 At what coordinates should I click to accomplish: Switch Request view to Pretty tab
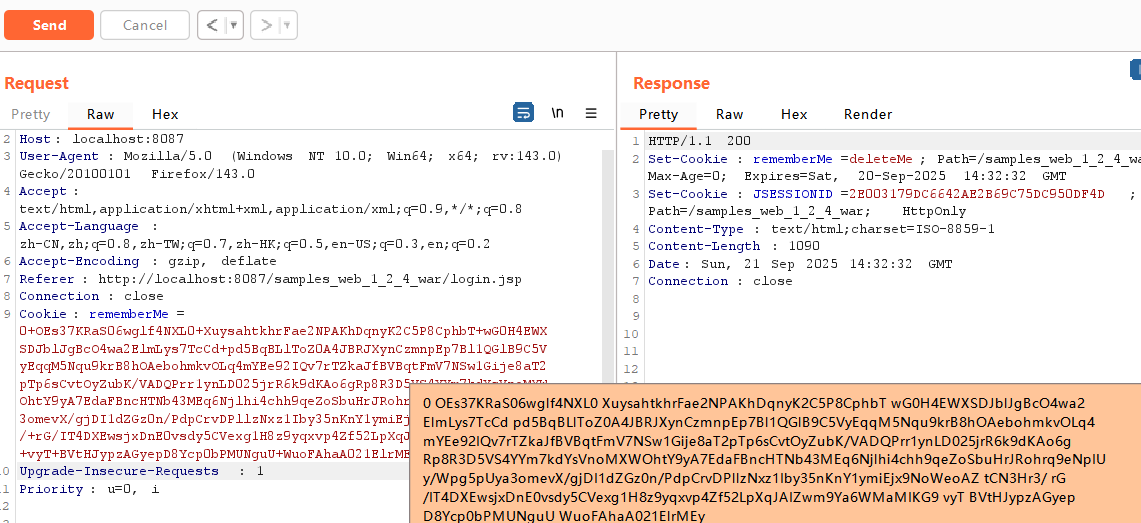point(30,114)
